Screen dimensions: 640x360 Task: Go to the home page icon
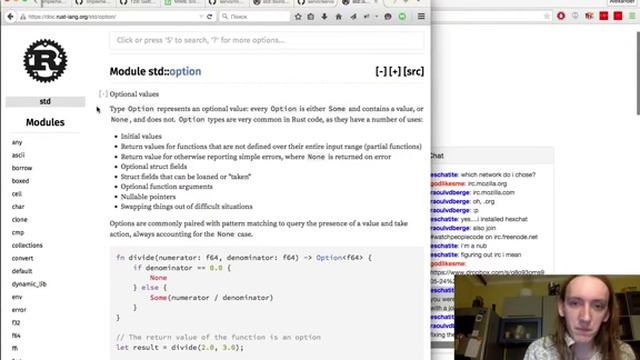pyautogui.click(x=338, y=17)
